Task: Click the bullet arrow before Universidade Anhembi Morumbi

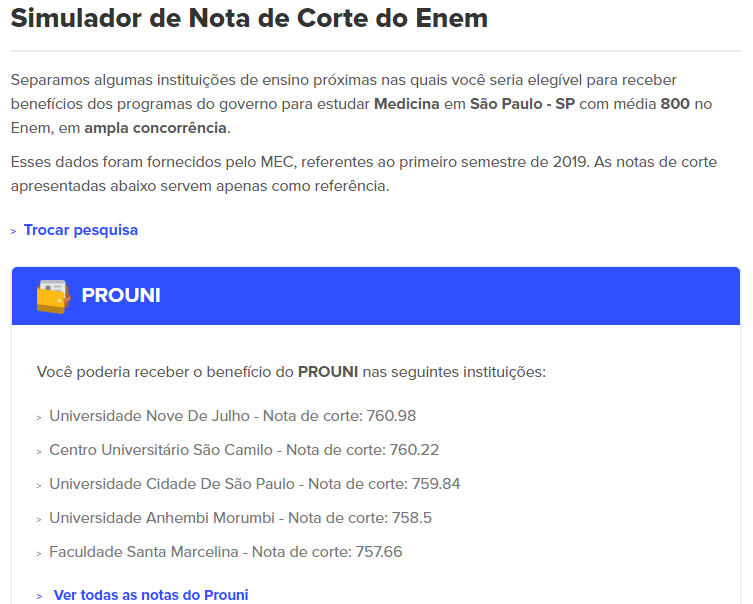Action: pyautogui.click(x=39, y=520)
